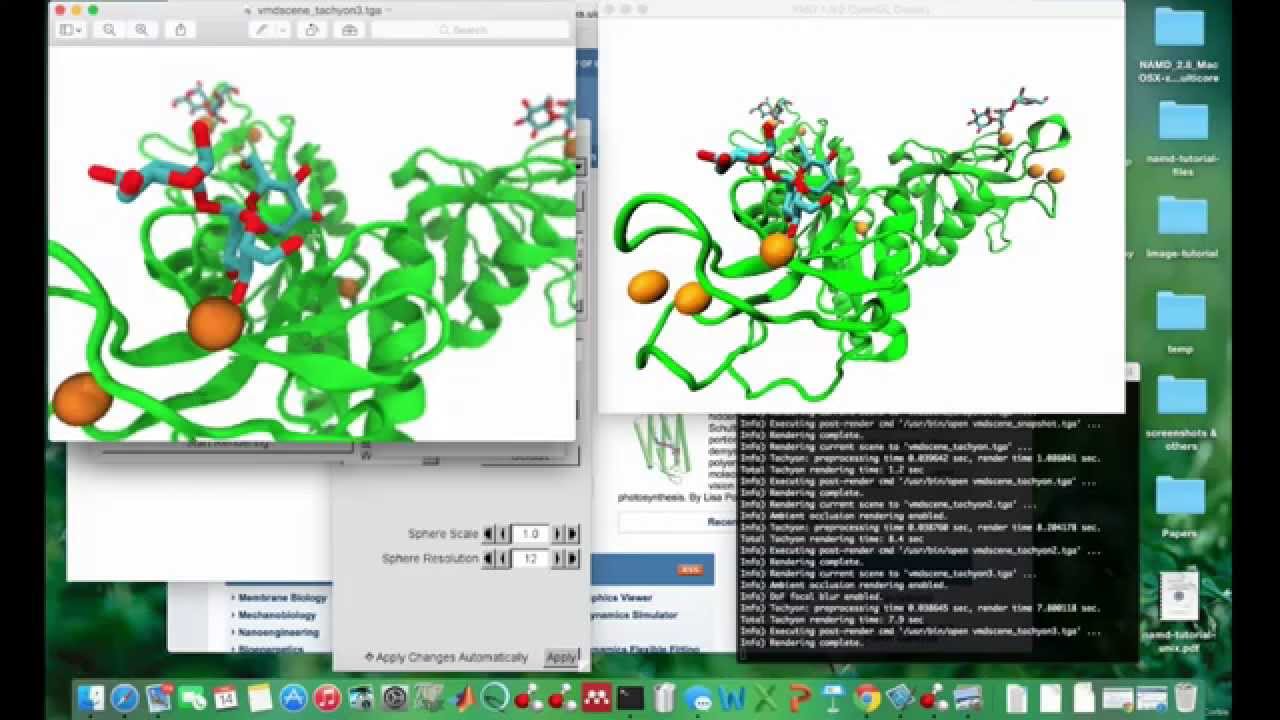This screenshot has height=720, width=1280.
Task: Increase Sphere Resolution by large step
Action: [572, 559]
